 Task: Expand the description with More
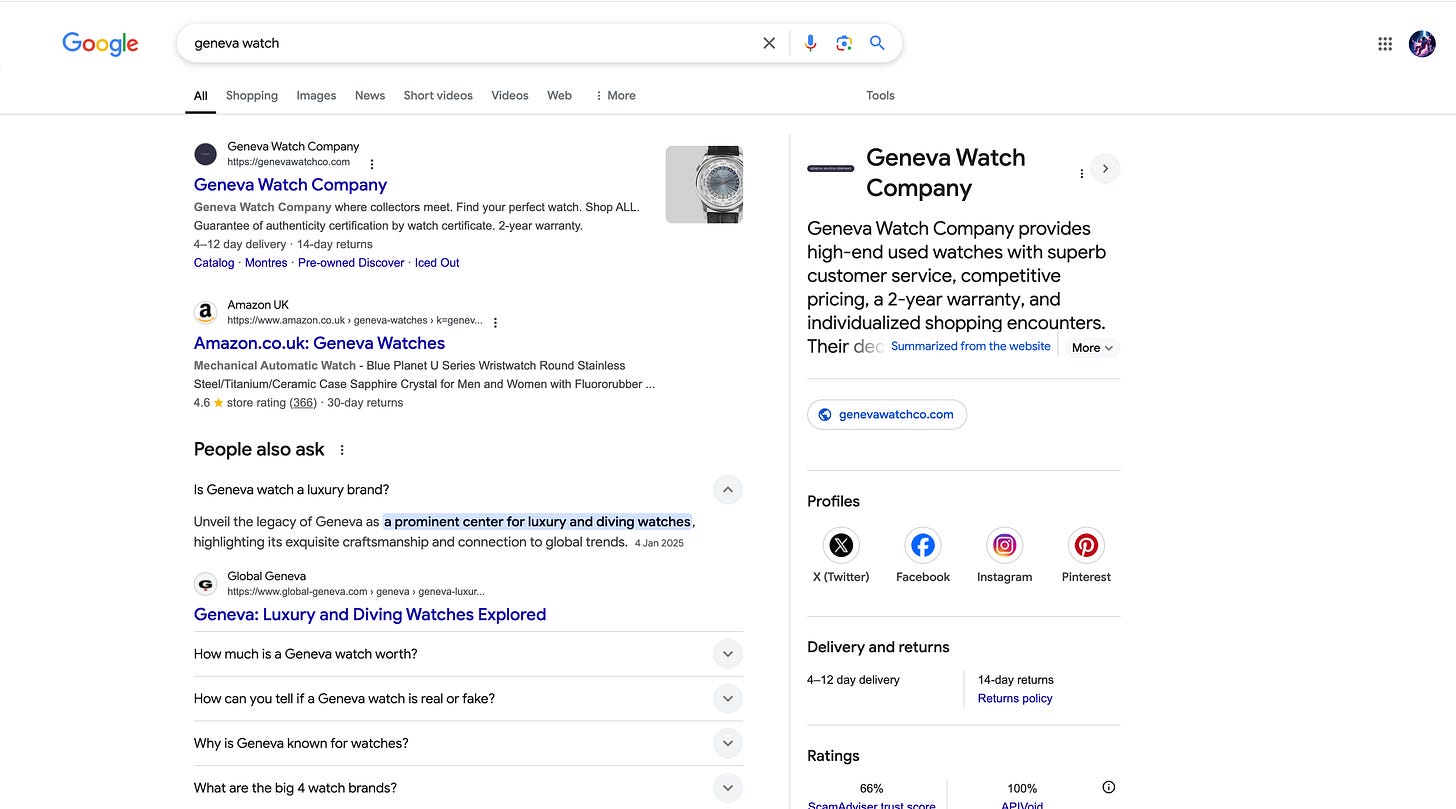[x=1092, y=348]
